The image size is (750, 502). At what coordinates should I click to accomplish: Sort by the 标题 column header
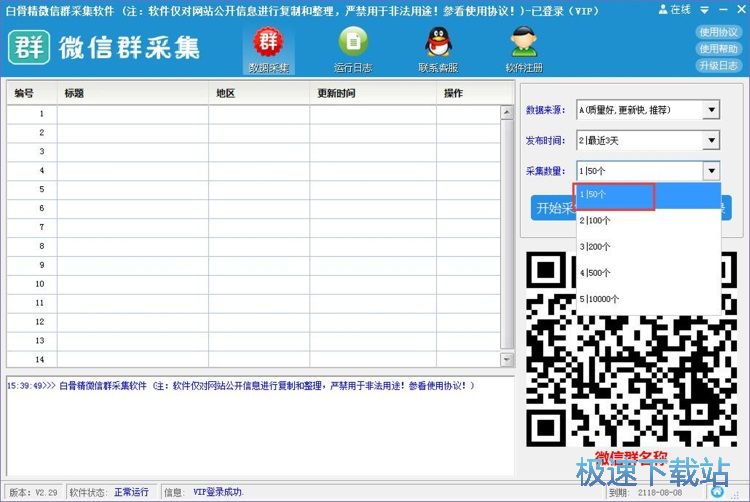click(133, 93)
